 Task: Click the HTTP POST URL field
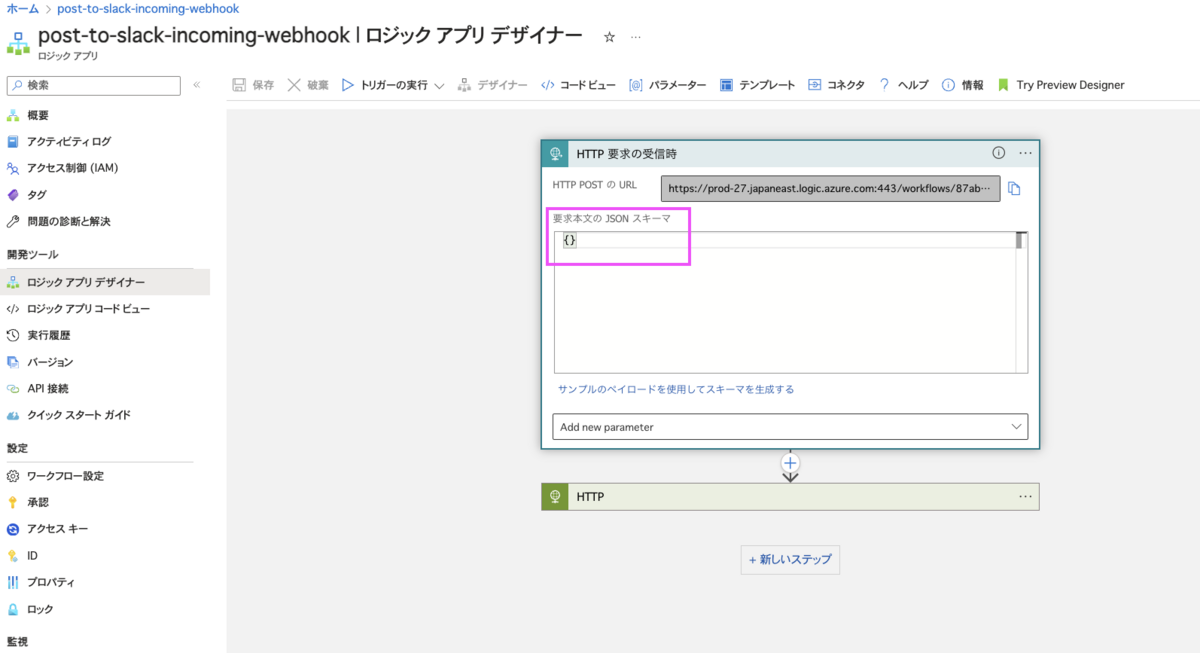[x=830, y=188]
